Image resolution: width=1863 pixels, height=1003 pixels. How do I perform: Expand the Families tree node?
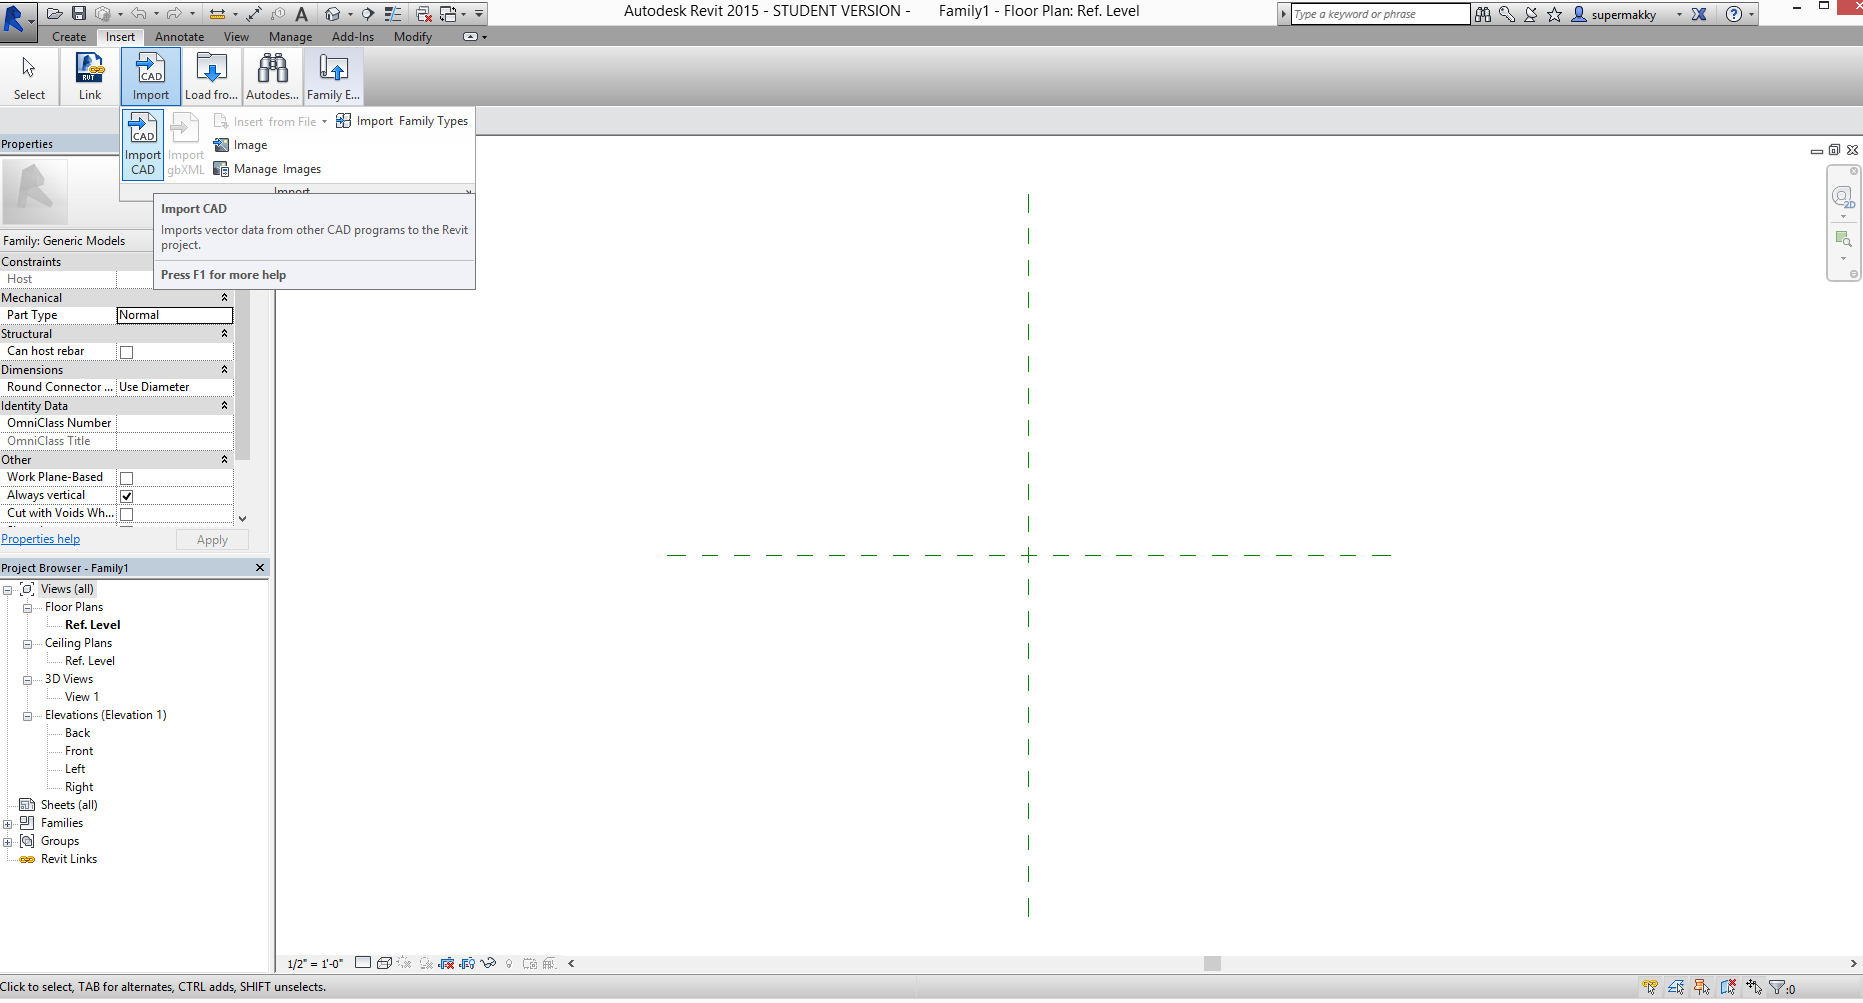tap(7, 824)
